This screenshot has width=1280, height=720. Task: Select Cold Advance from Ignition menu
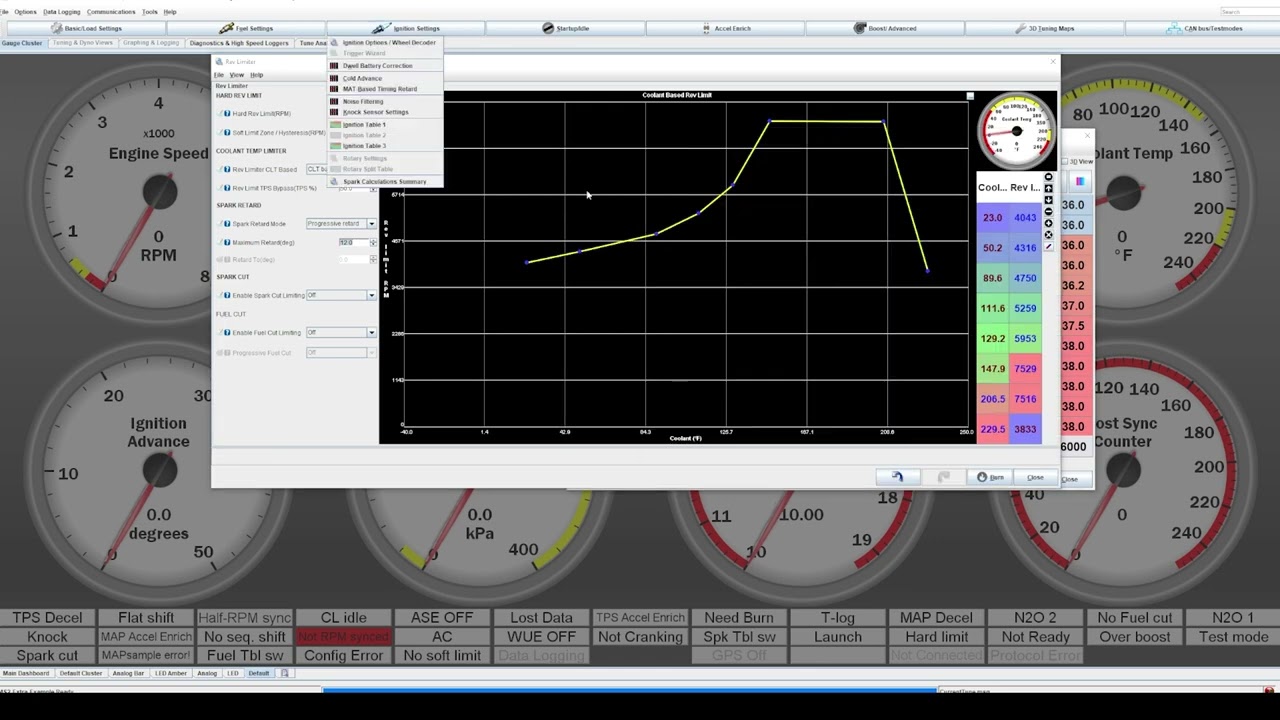pos(385,78)
